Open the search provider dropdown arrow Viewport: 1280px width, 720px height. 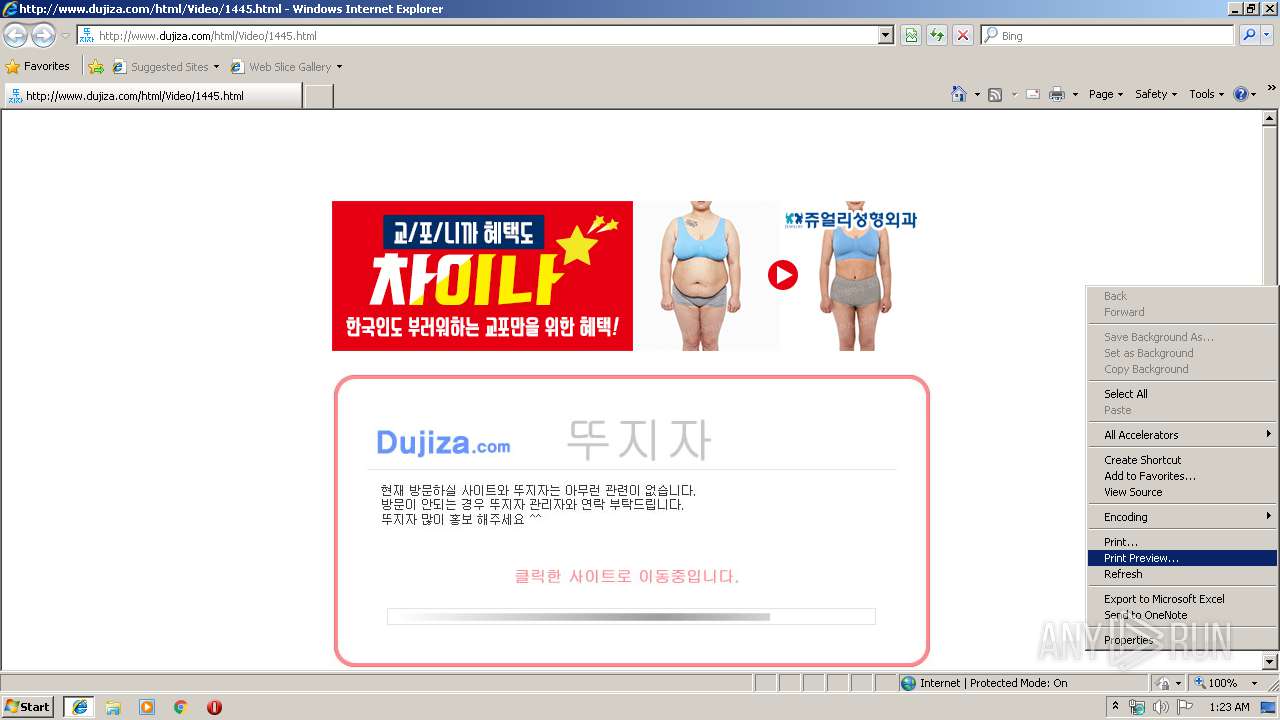pos(1268,36)
